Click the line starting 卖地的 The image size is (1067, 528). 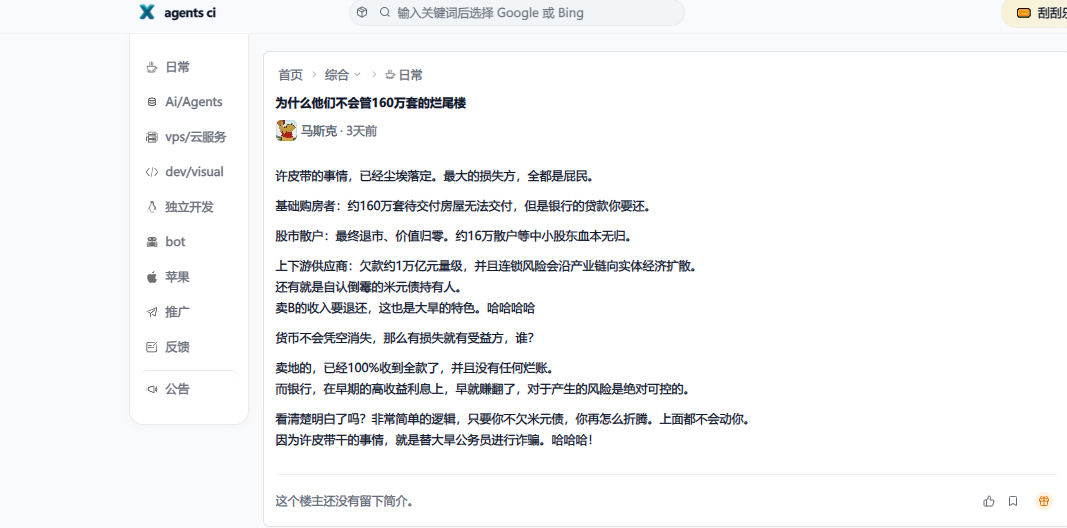click(x=414, y=369)
